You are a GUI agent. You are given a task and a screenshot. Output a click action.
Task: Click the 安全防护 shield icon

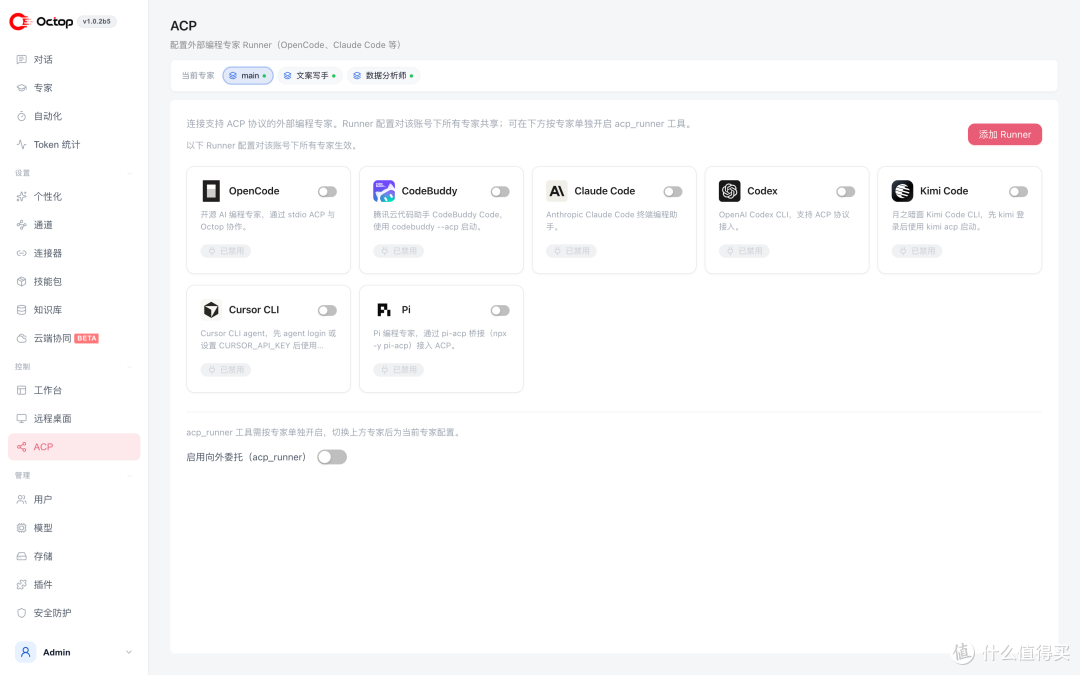click(x=21, y=613)
